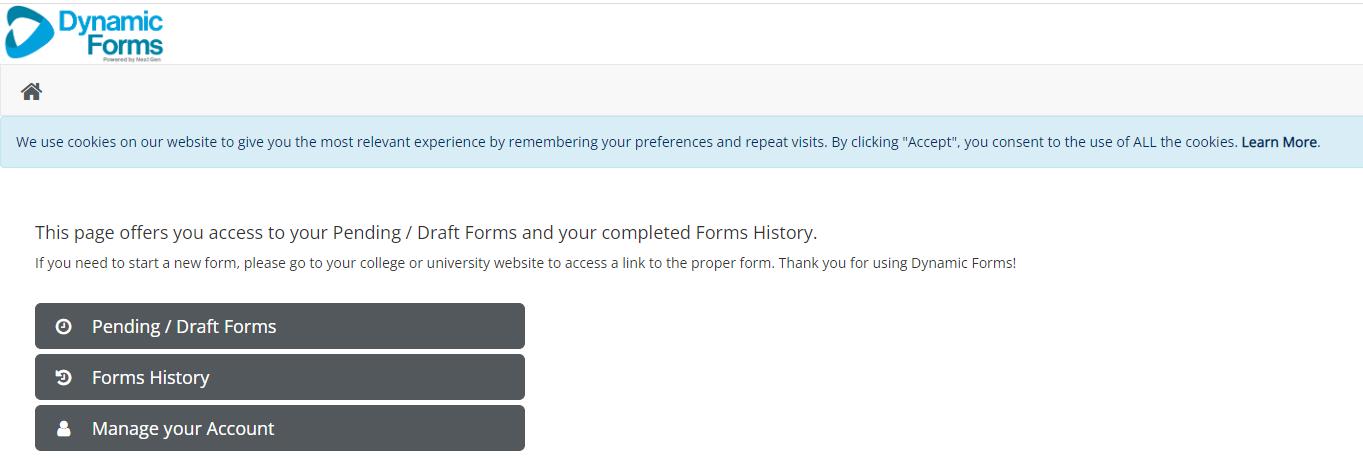The height and width of the screenshot is (469, 1363).
Task: Go to Manage your Account
Action: [x=183, y=428]
